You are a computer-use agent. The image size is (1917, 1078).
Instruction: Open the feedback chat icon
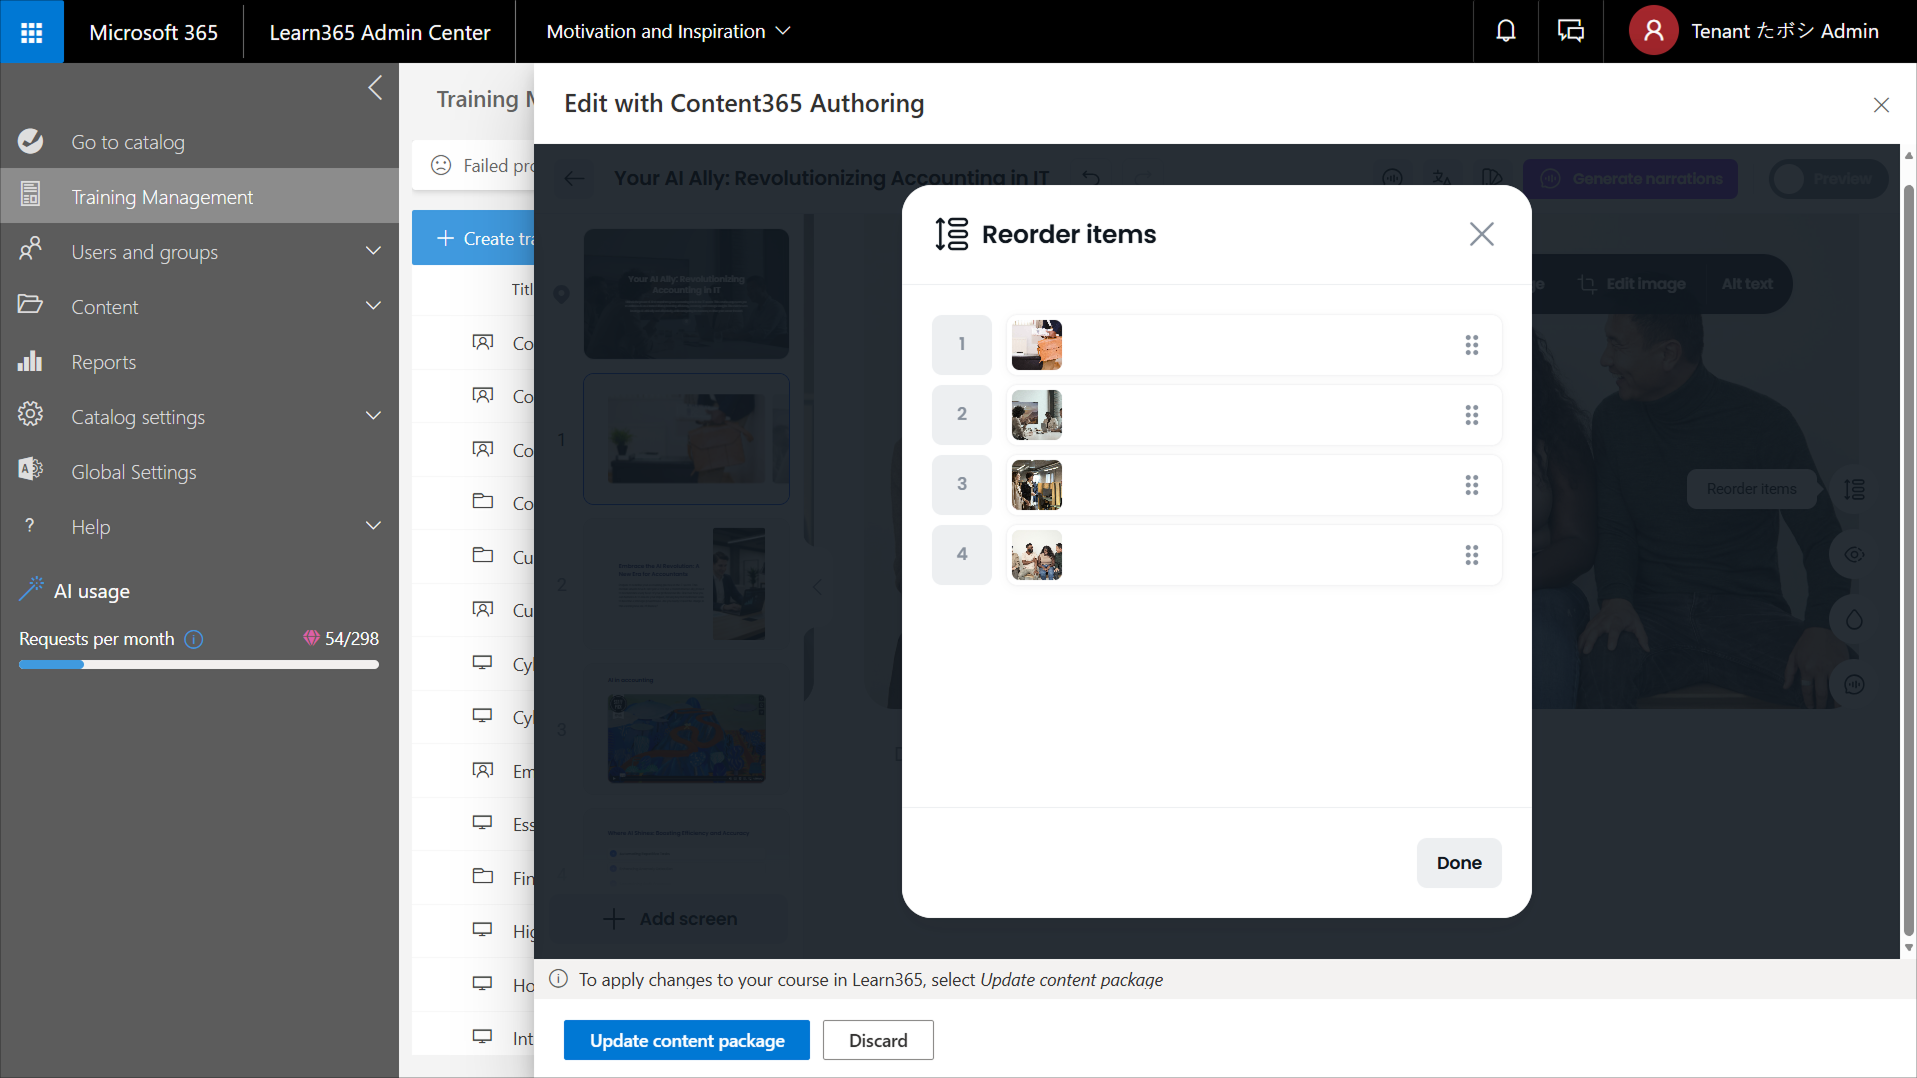coord(1570,32)
